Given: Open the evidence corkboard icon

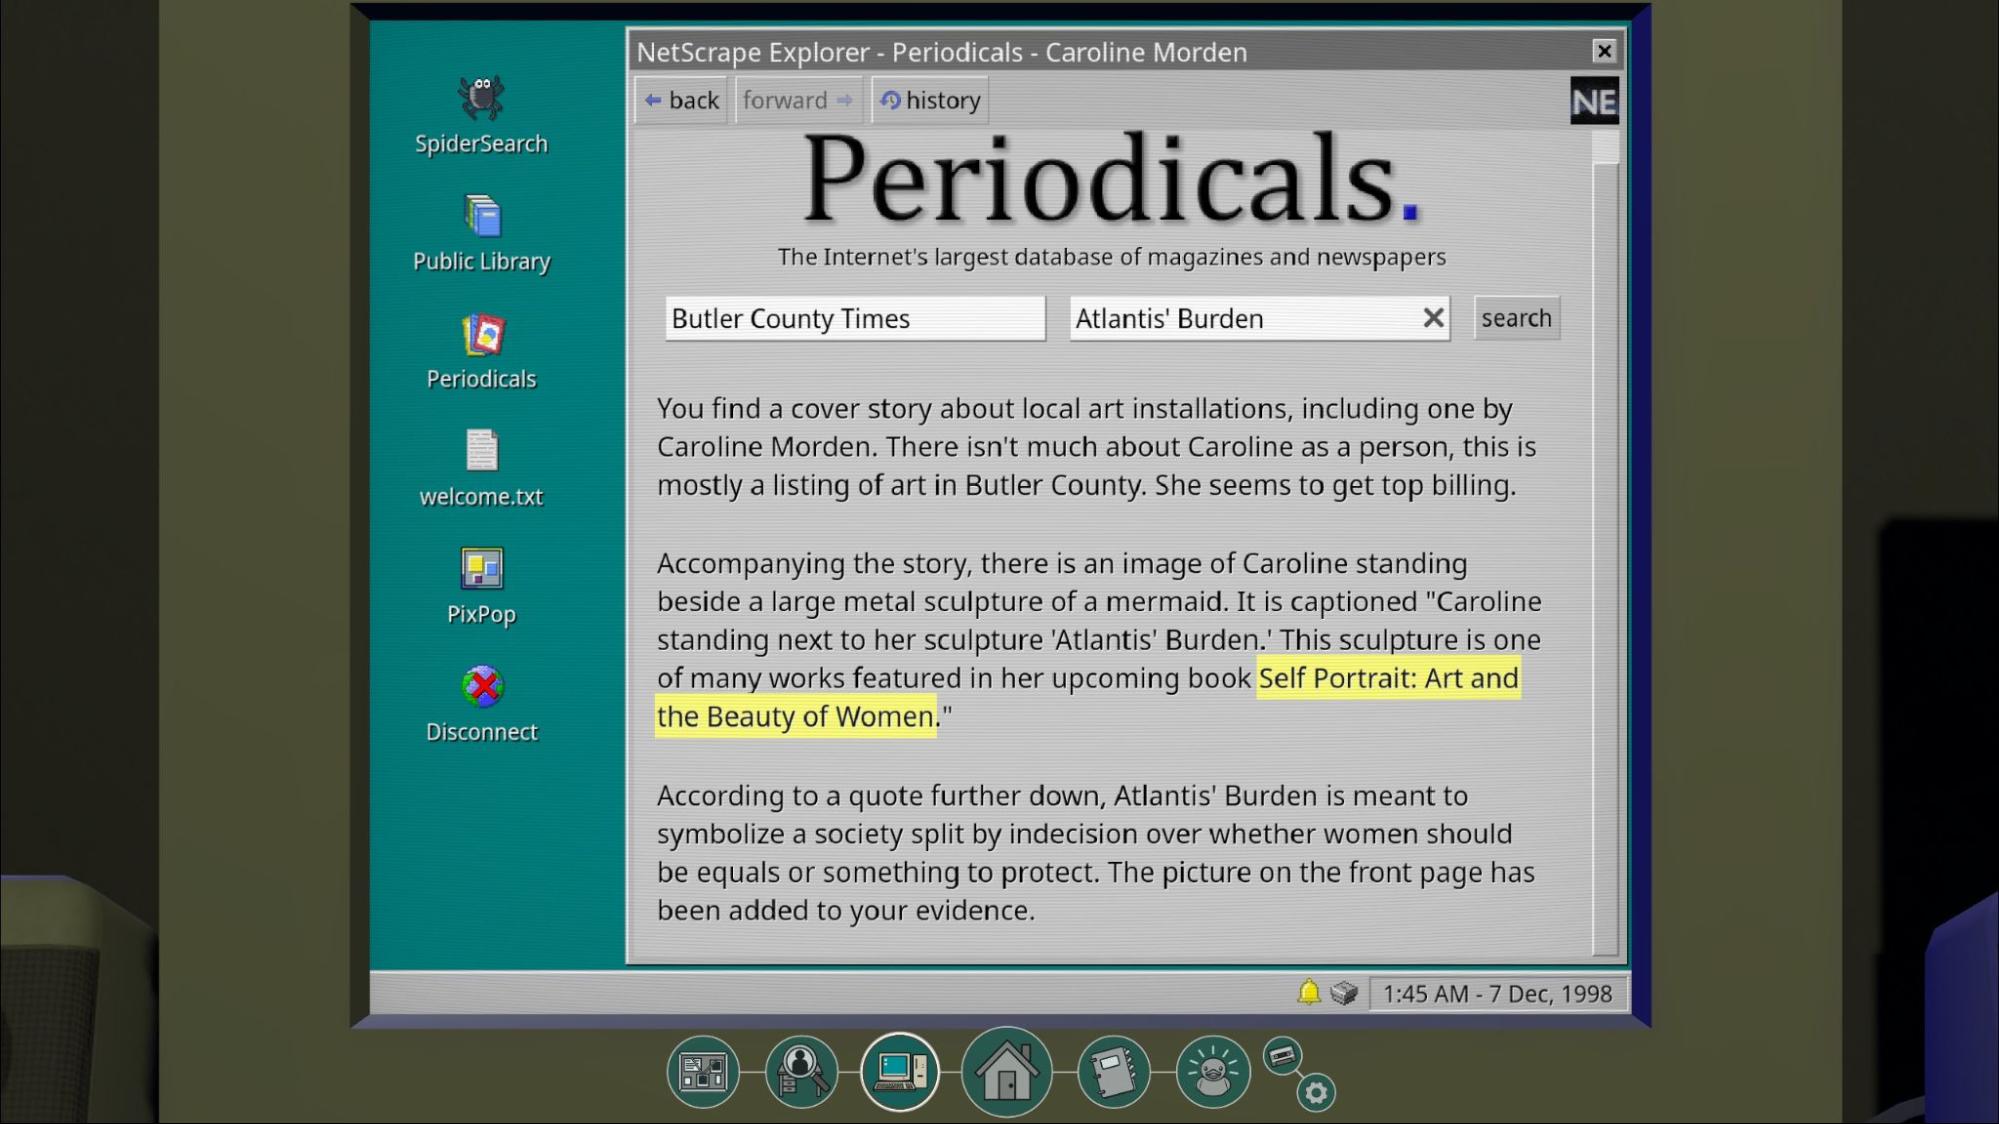Looking at the screenshot, I should click(702, 1072).
